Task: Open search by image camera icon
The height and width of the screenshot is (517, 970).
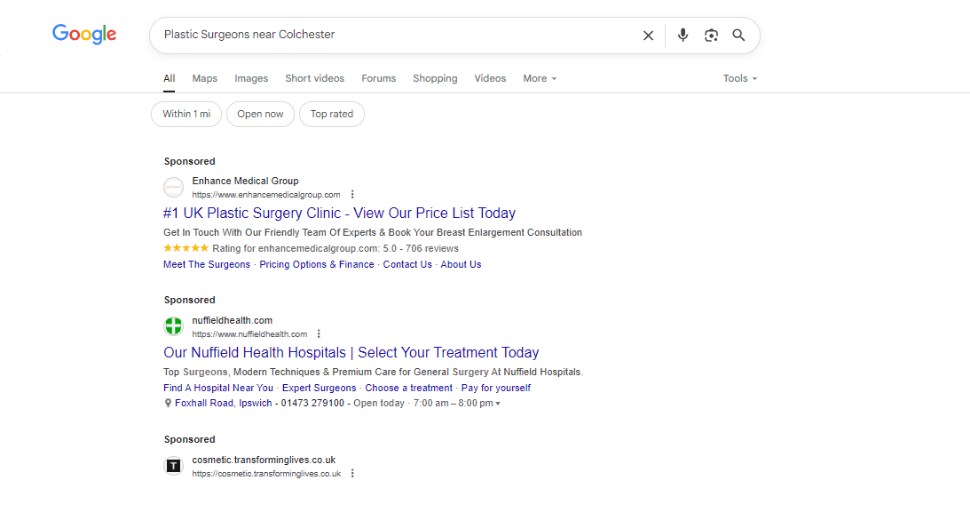Action: (x=711, y=35)
